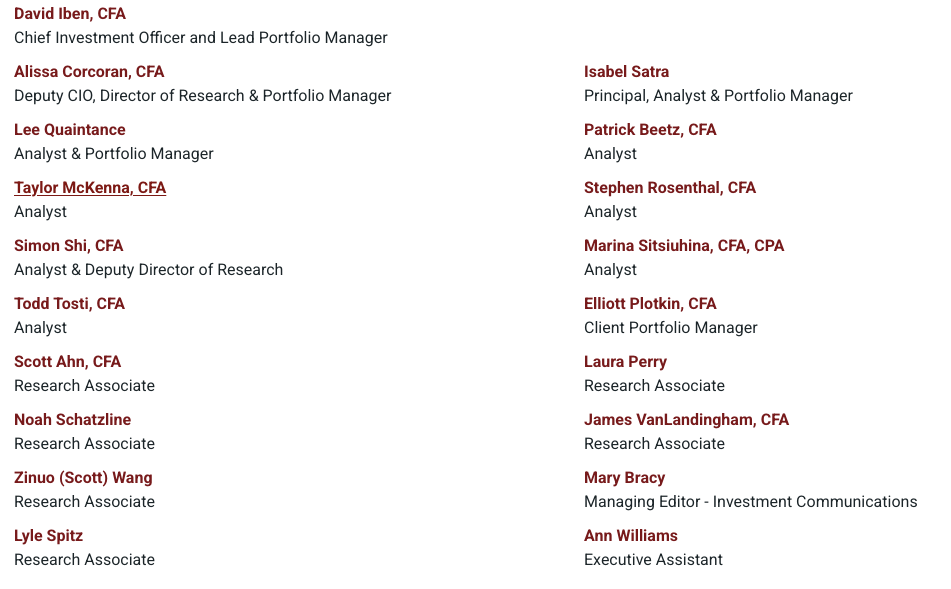
Task: Click Todd Tosti, CFA name
Action: 69,304
